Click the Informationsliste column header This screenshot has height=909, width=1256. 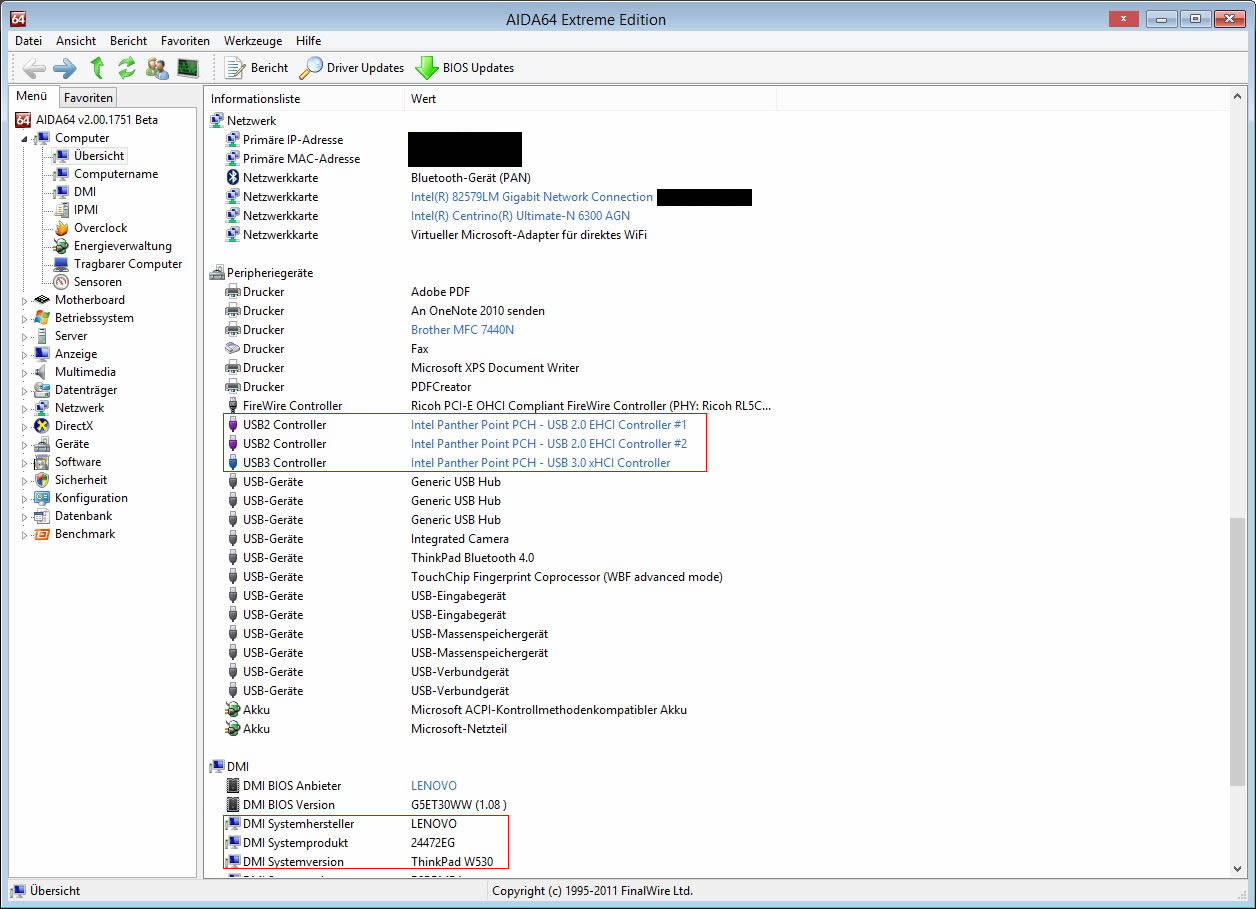pyautogui.click(x=305, y=99)
